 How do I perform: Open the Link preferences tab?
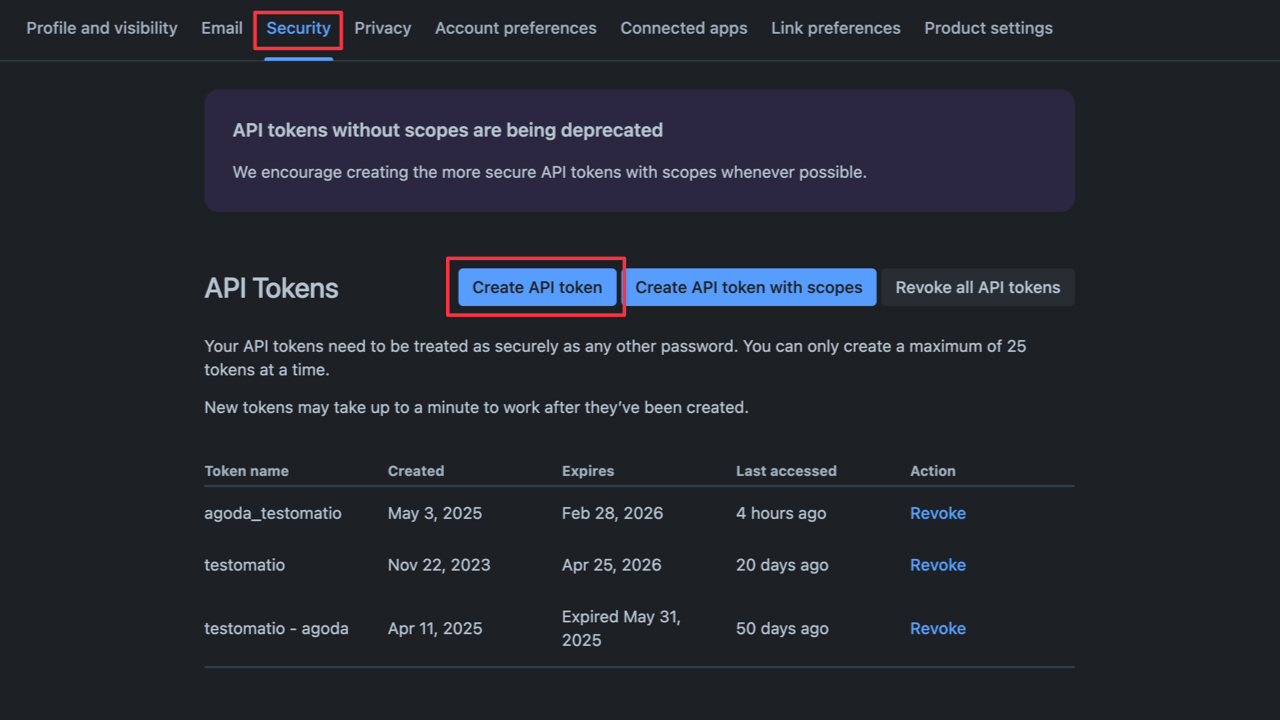[x=836, y=28]
